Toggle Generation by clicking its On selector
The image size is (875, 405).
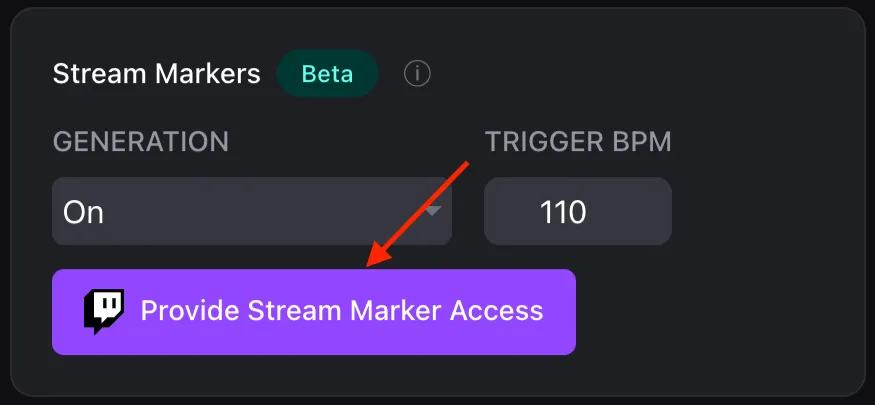[252, 211]
